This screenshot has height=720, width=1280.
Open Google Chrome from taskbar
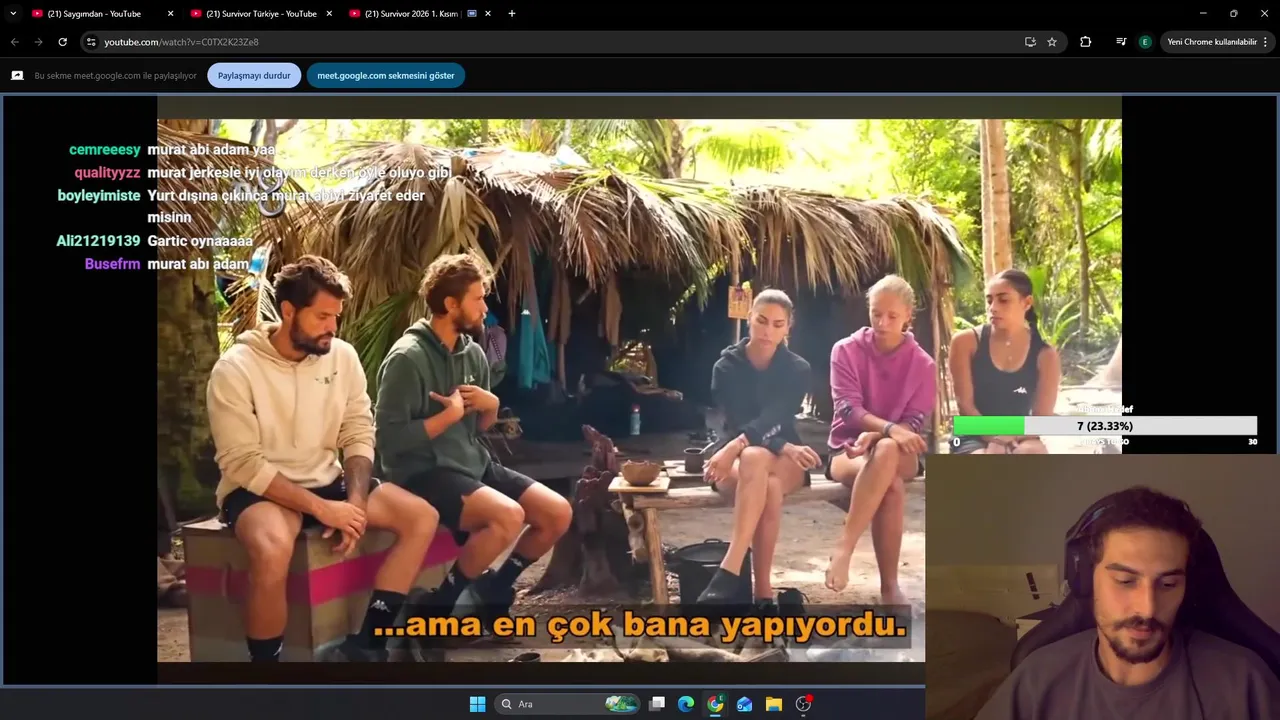[x=715, y=704]
